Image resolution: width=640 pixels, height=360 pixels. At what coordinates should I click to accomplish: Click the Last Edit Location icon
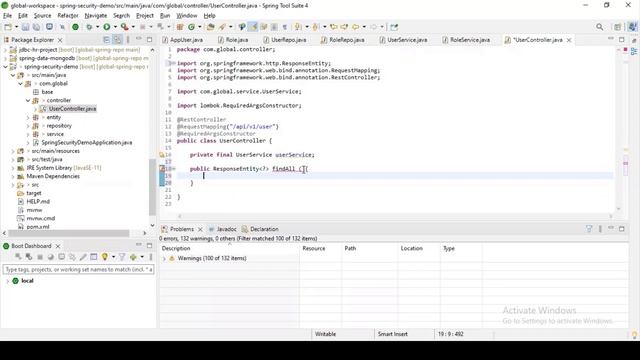coord(334,27)
